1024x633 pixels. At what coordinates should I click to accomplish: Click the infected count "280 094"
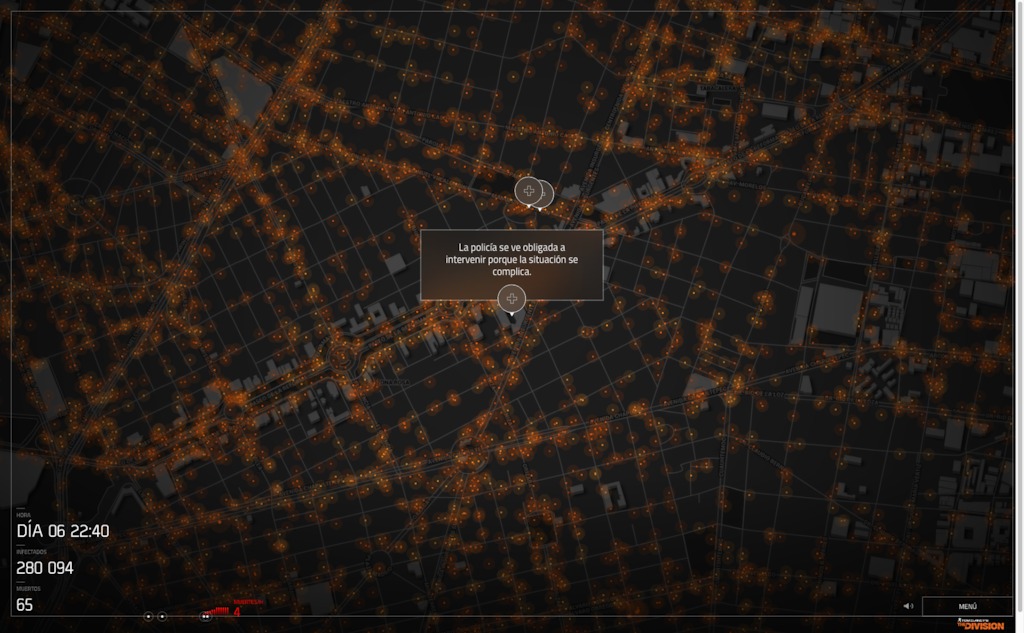click(x=44, y=568)
